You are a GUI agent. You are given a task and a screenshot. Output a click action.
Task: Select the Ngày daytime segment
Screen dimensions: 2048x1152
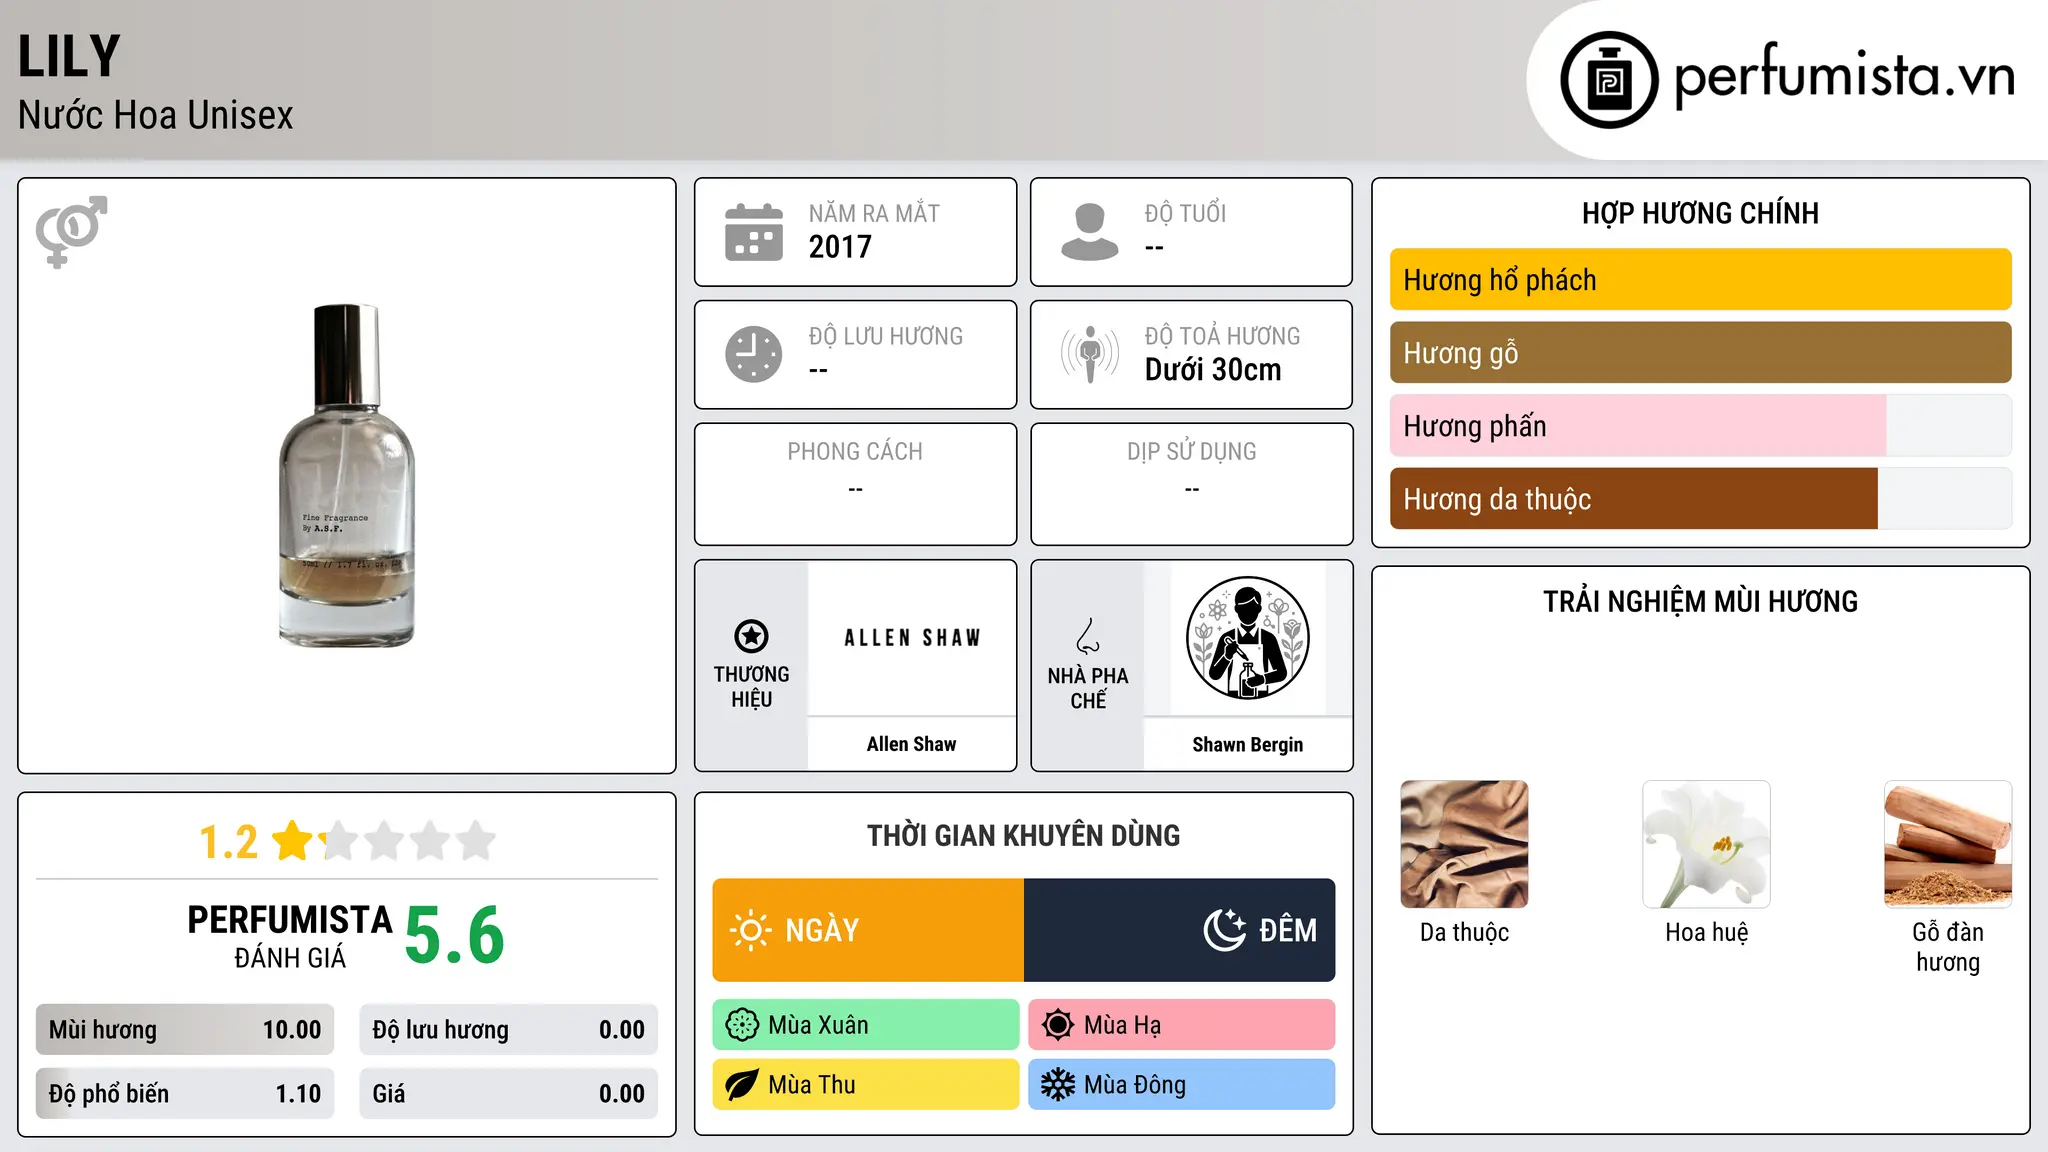[868, 930]
